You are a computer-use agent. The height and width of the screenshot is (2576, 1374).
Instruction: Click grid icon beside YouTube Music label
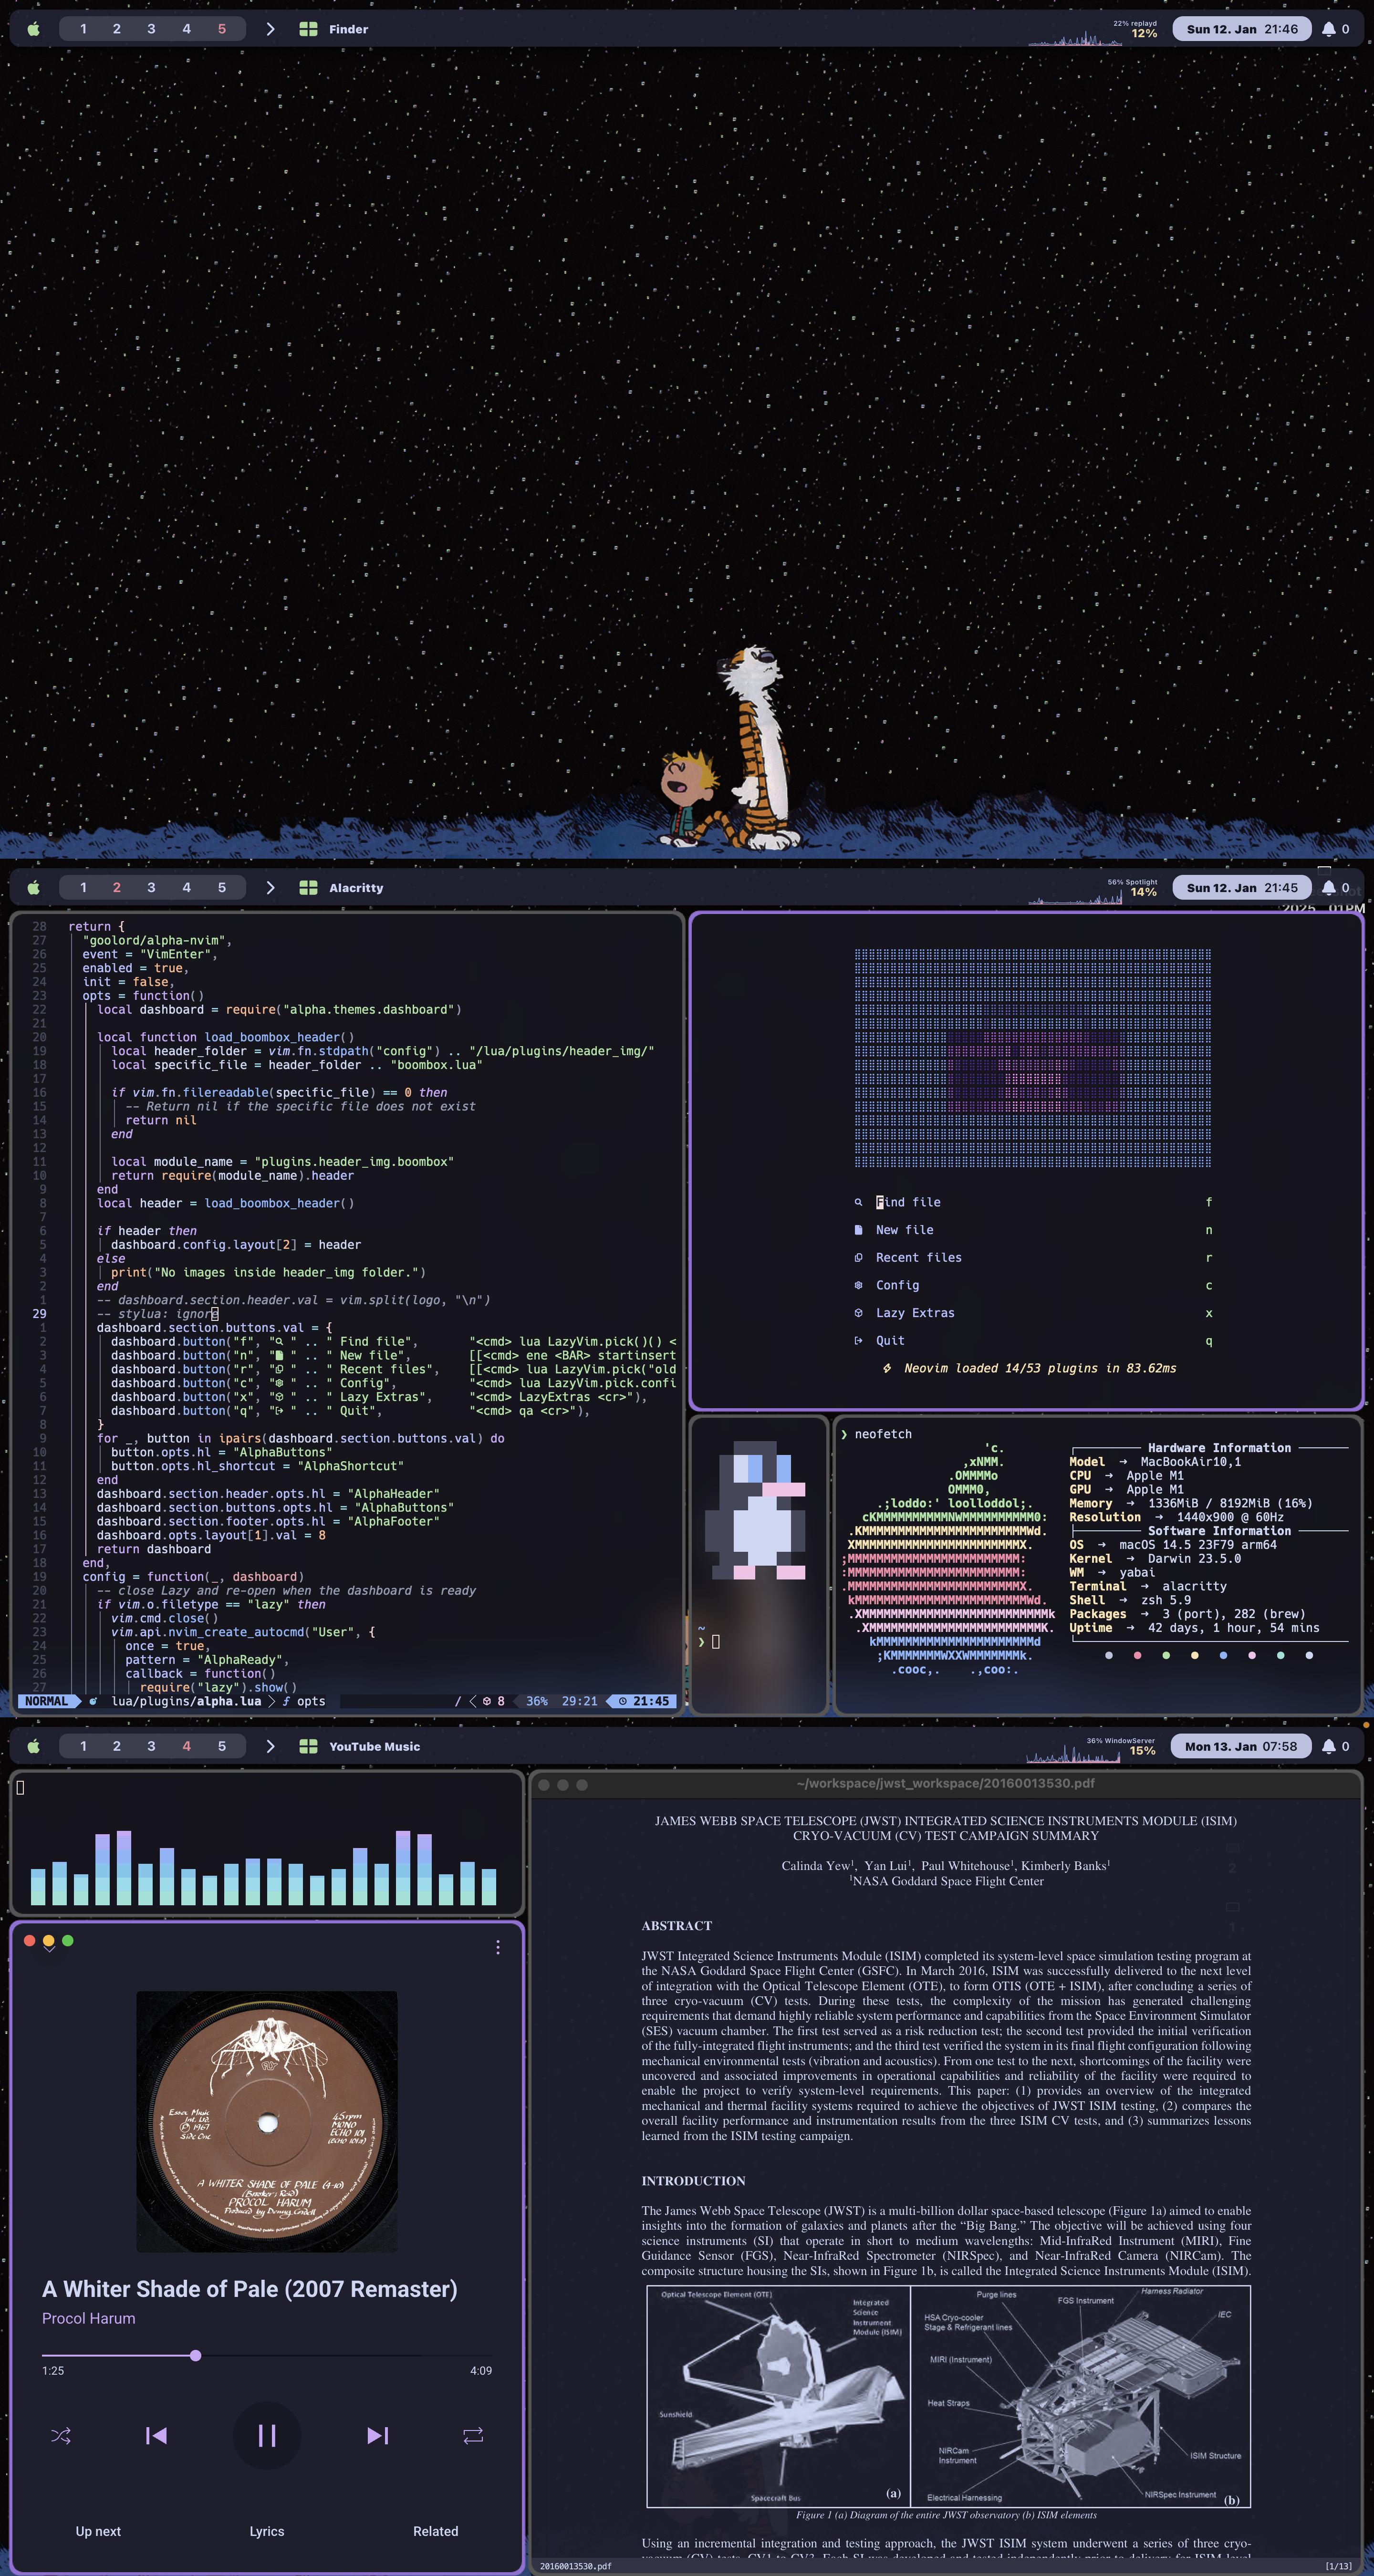pyautogui.click(x=308, y=1746)
